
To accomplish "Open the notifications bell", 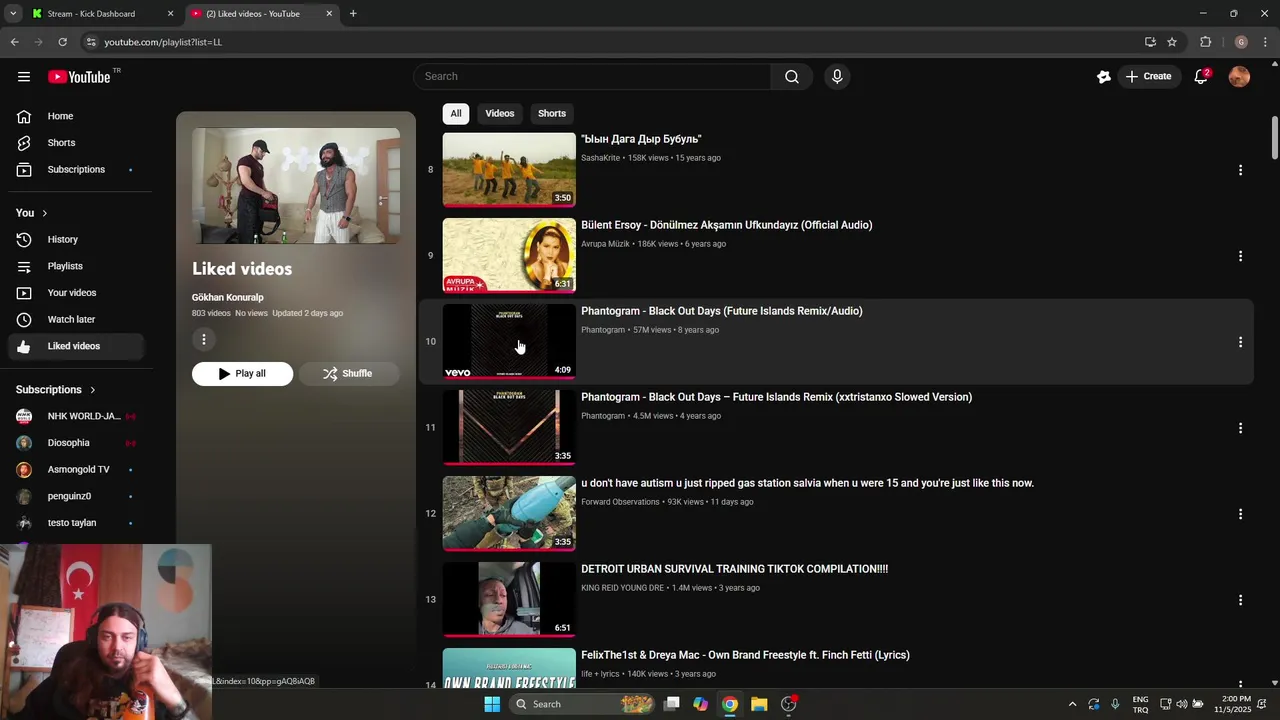I will (x=1201, y=77).
